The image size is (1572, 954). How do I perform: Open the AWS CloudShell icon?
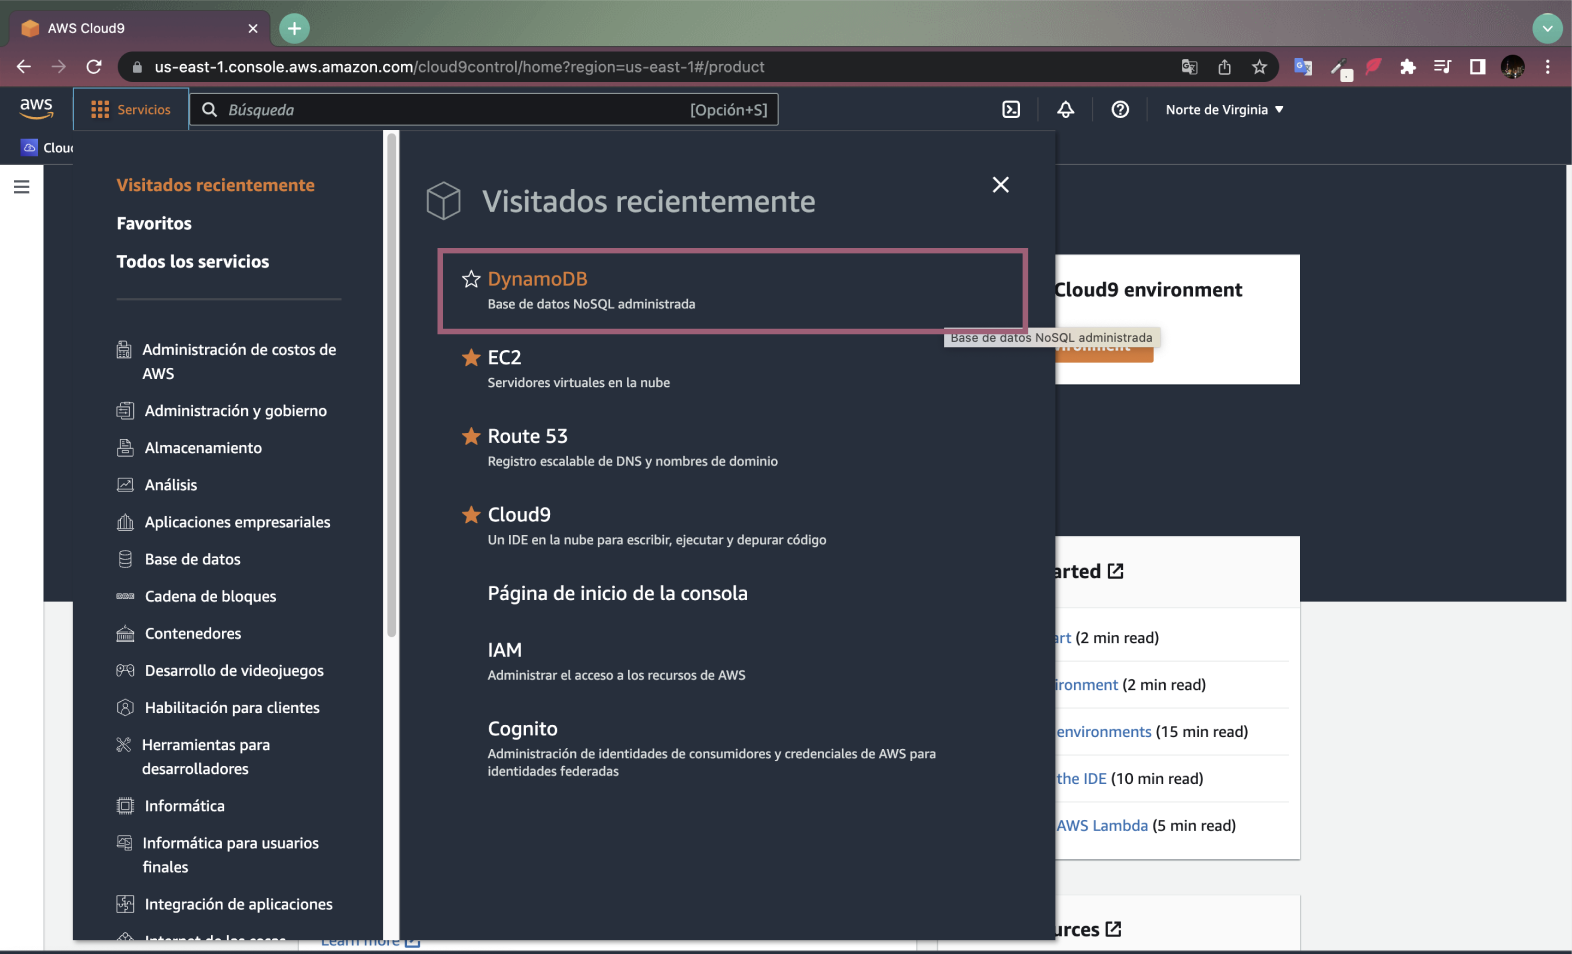[1011, 110]
